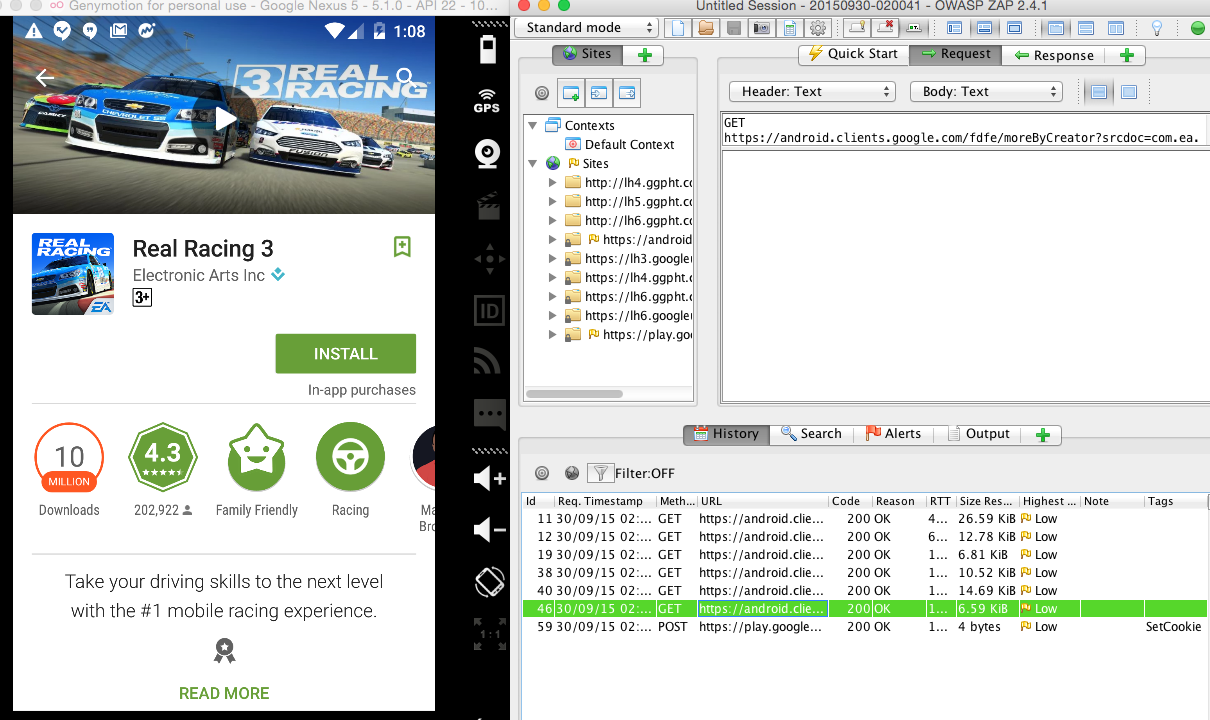The height and width of the screenshot is (720, 1210).
Task: Click the Export Context icon
Action: pos(627,93)
